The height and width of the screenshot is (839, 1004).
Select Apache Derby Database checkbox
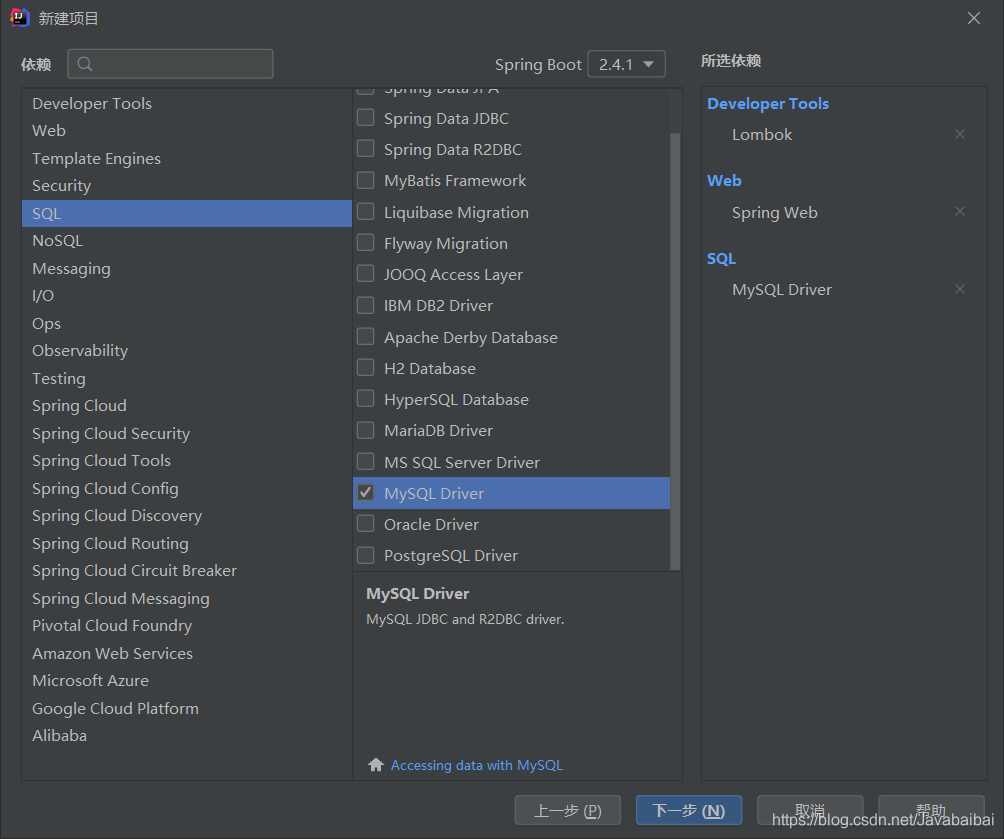coord(366,336)
